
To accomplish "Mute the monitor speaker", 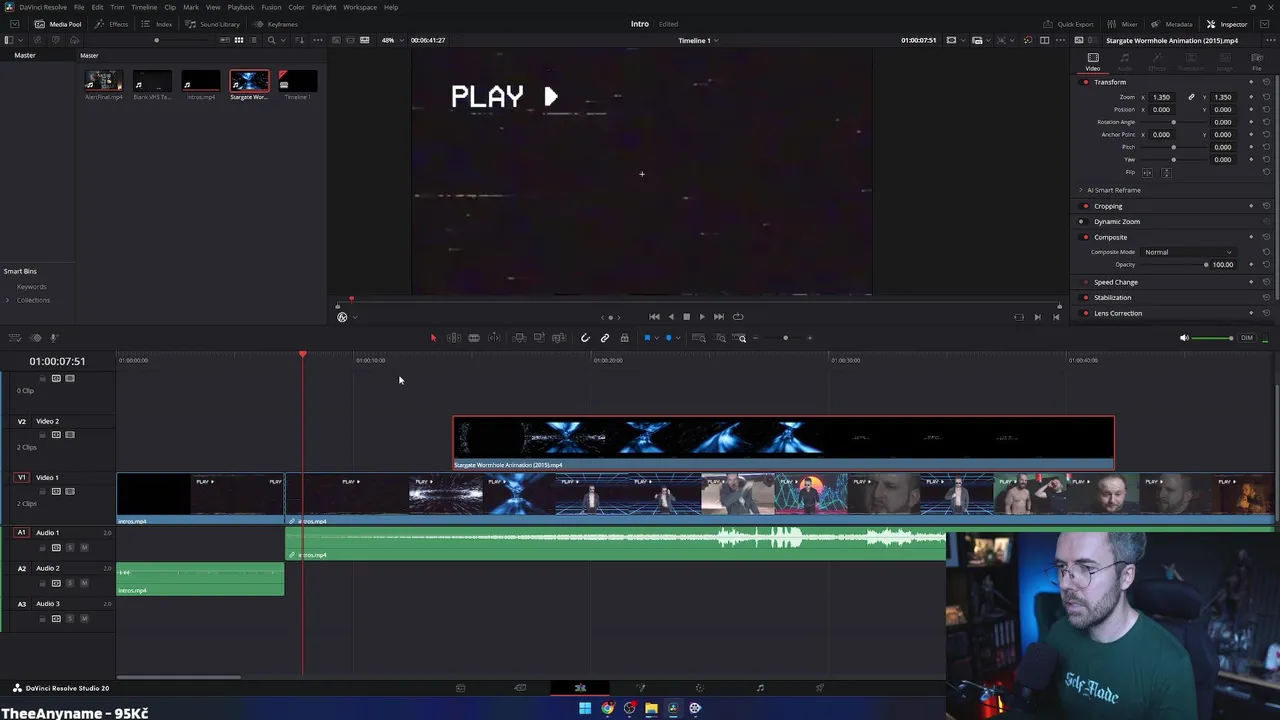I will coord(1184,338).
